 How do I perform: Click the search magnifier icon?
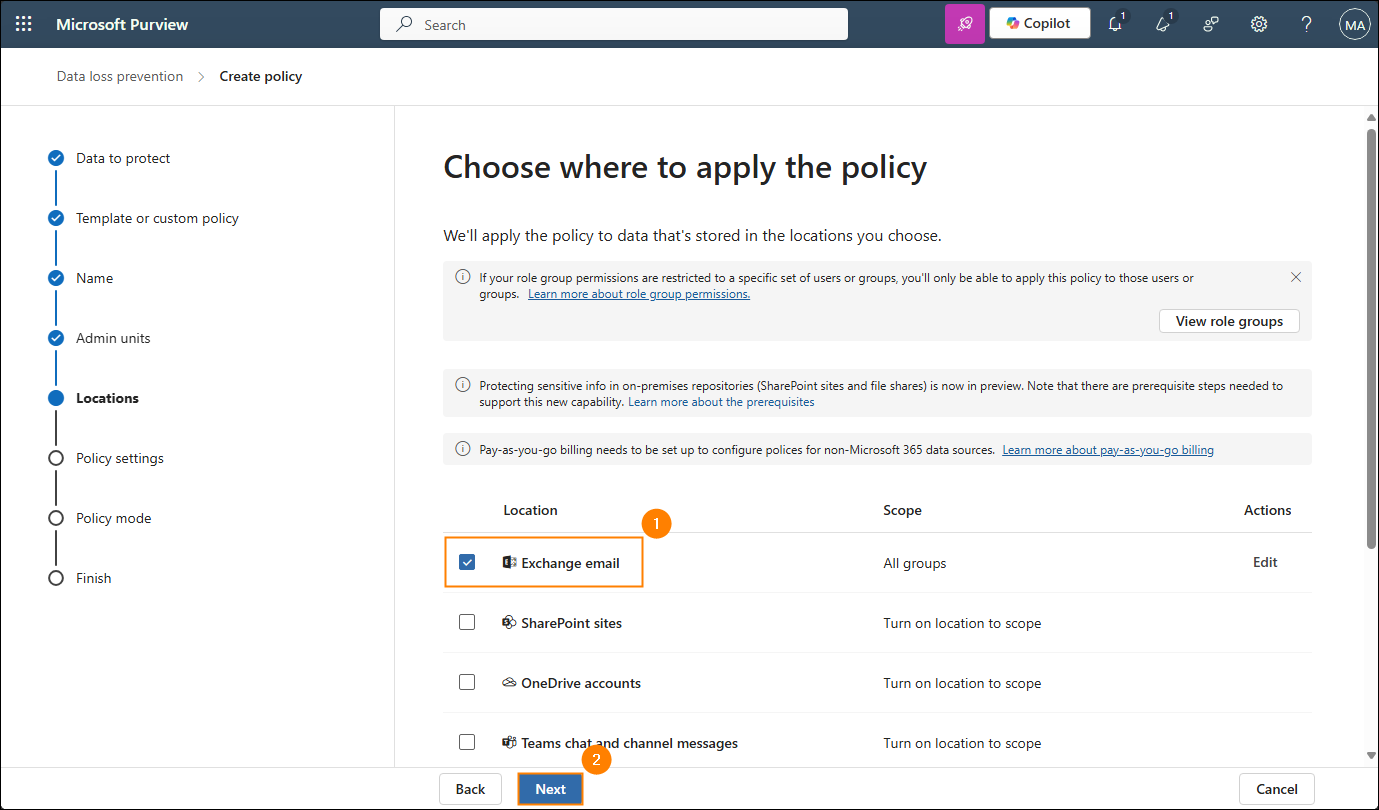pos(404,24)
